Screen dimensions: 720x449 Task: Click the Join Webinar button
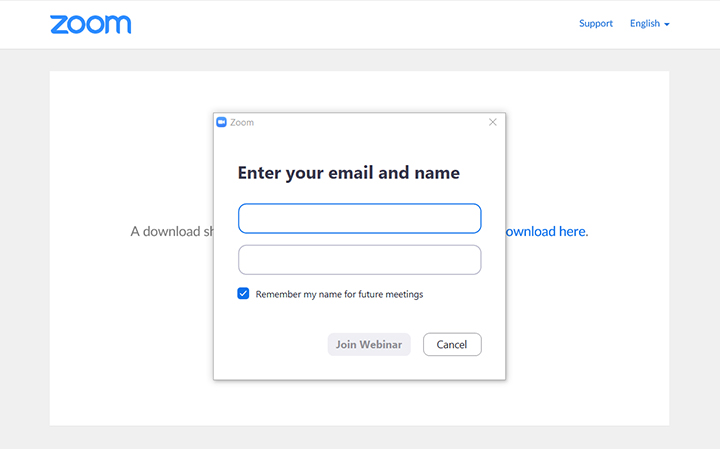click(369, 344)
